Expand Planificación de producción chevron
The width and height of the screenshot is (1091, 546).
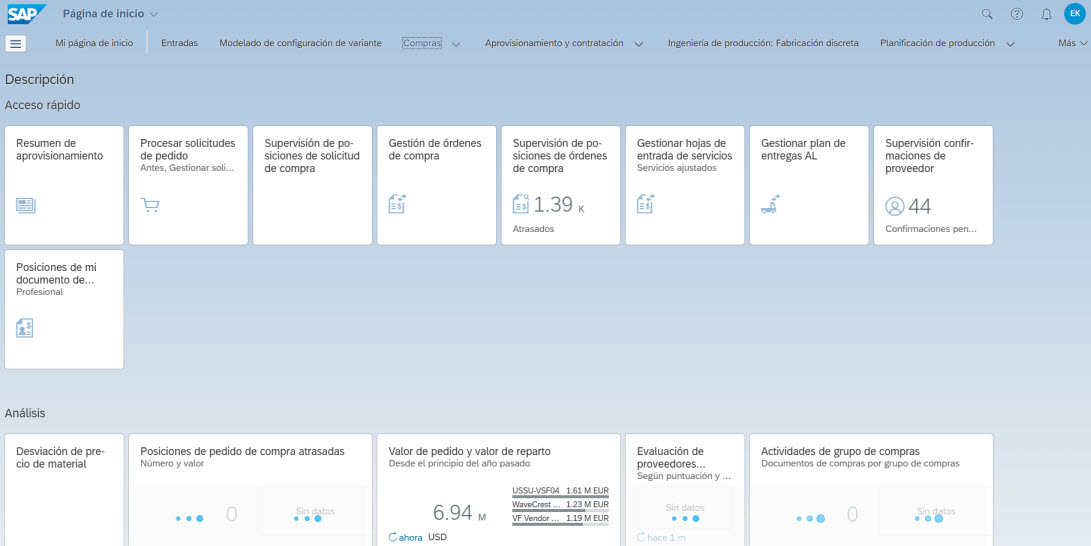(x=1010, y=44)
